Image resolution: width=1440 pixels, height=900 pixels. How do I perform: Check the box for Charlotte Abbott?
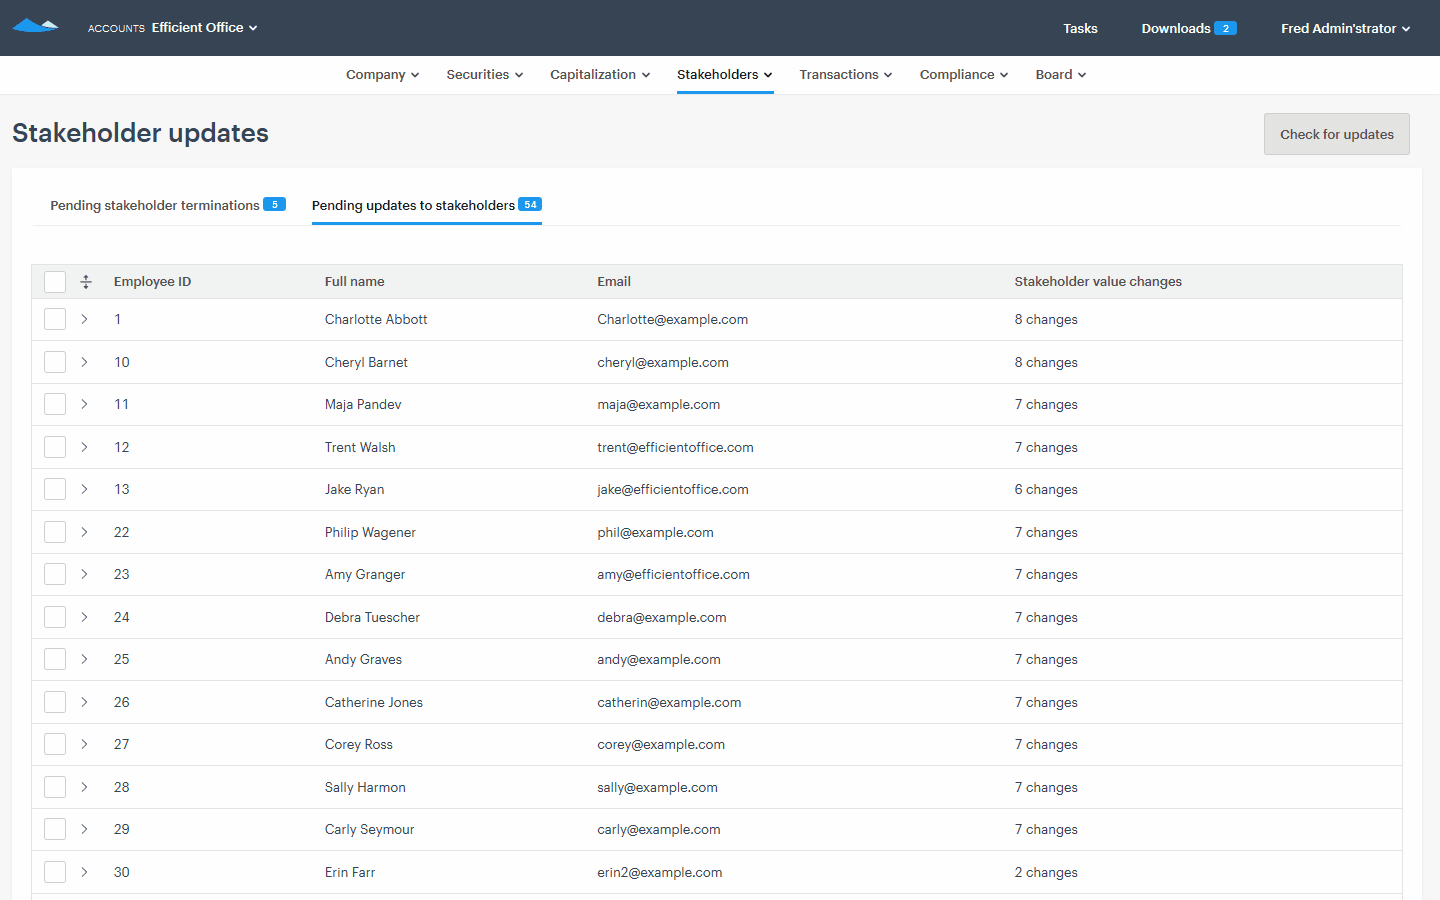click(55, 319)
